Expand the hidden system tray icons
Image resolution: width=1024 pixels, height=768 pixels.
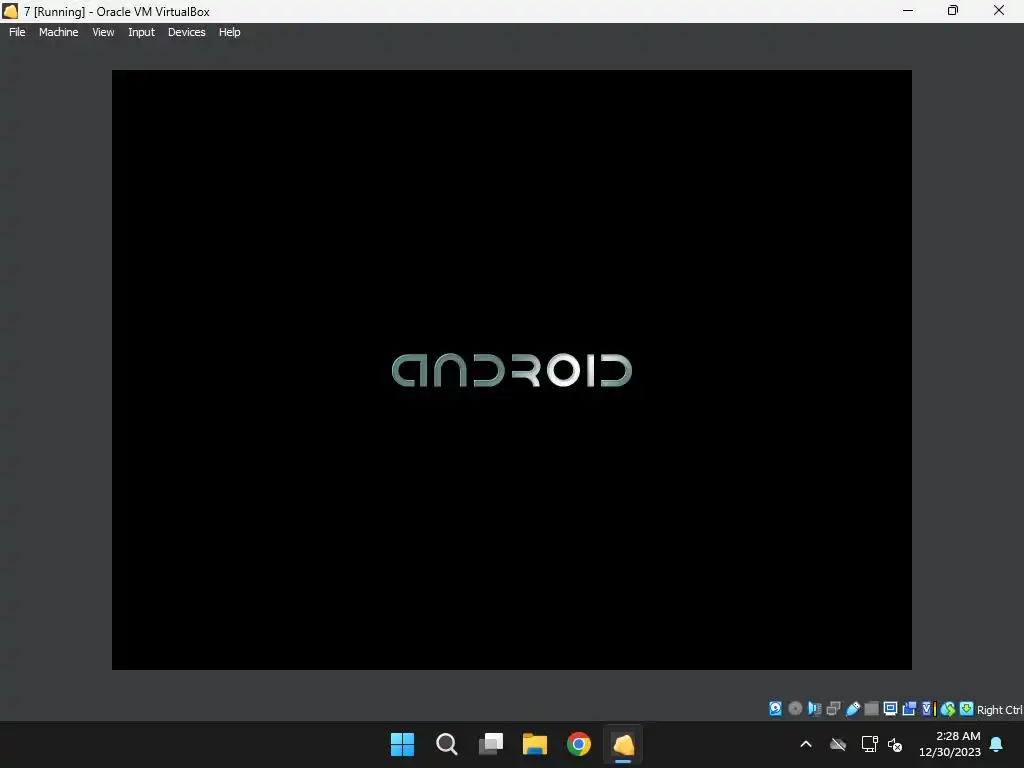806,744
